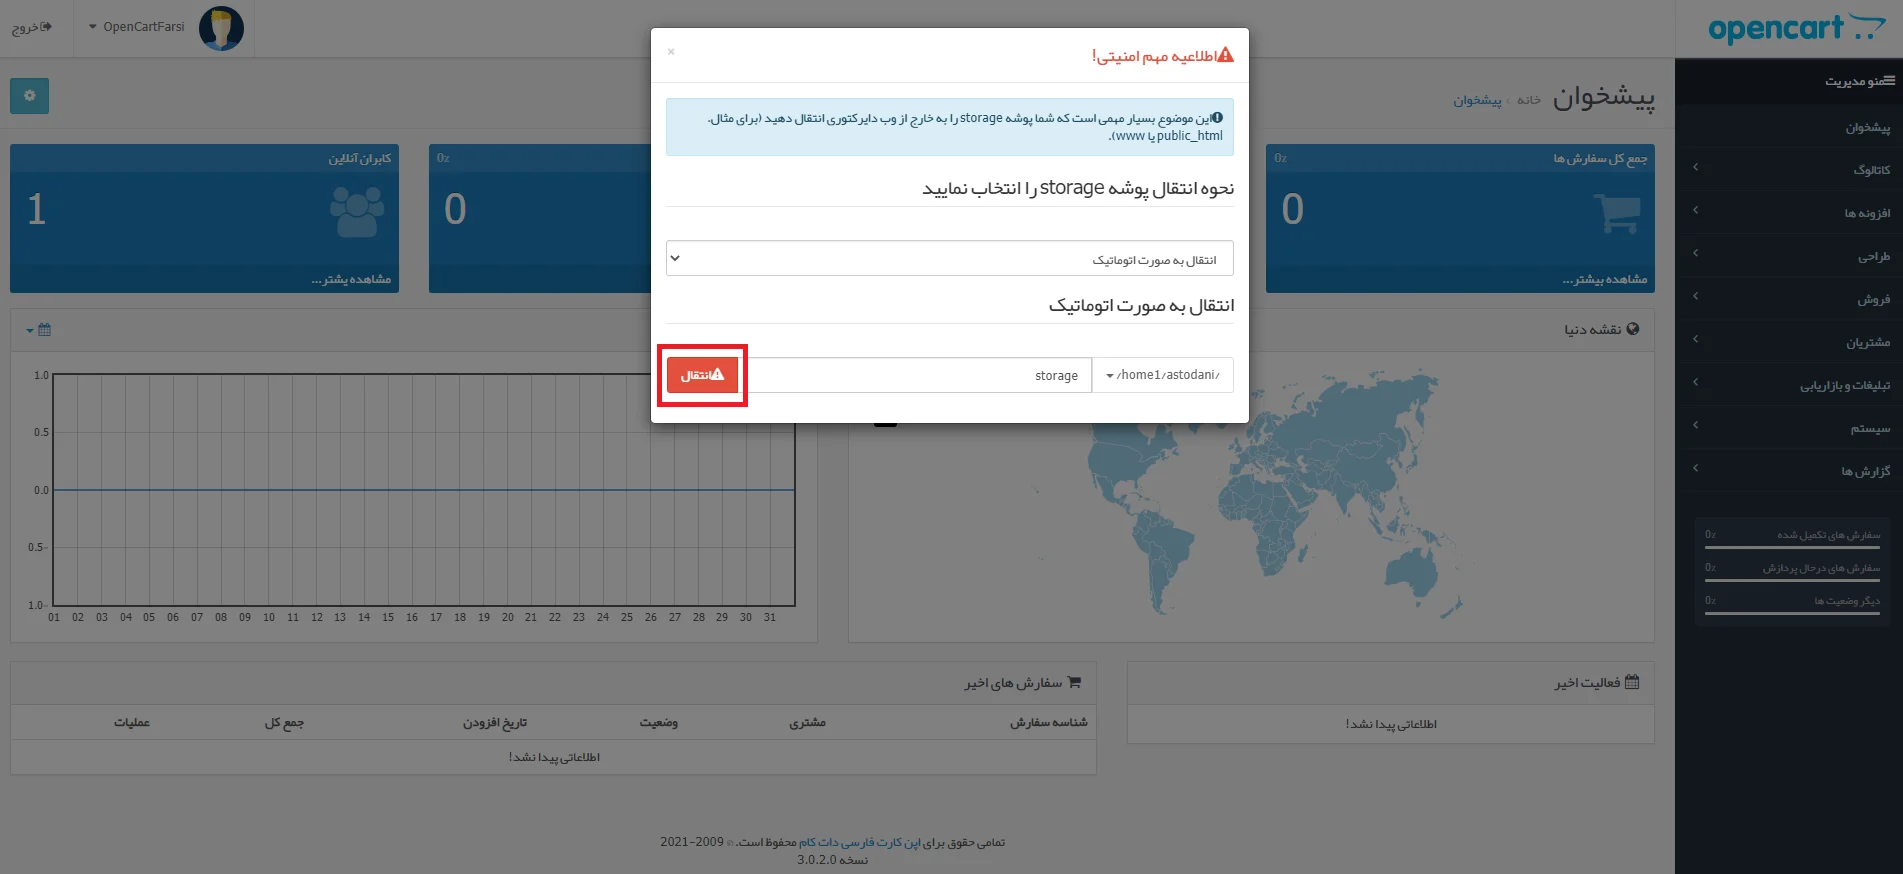The image size is (1903, 874).
Task: Open the انتقال به صورت اتوماتیک dropdown
Action: (949, 258)
